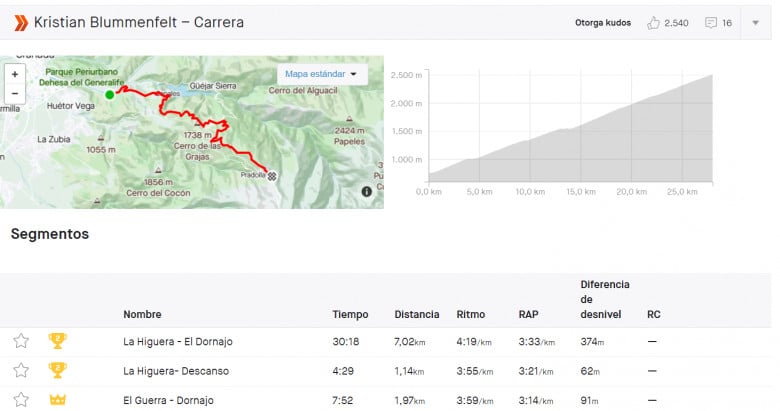Click the Strava chevron logo icon
The height and width of the screenshot is (411, 780).
[x=21, y=22]
